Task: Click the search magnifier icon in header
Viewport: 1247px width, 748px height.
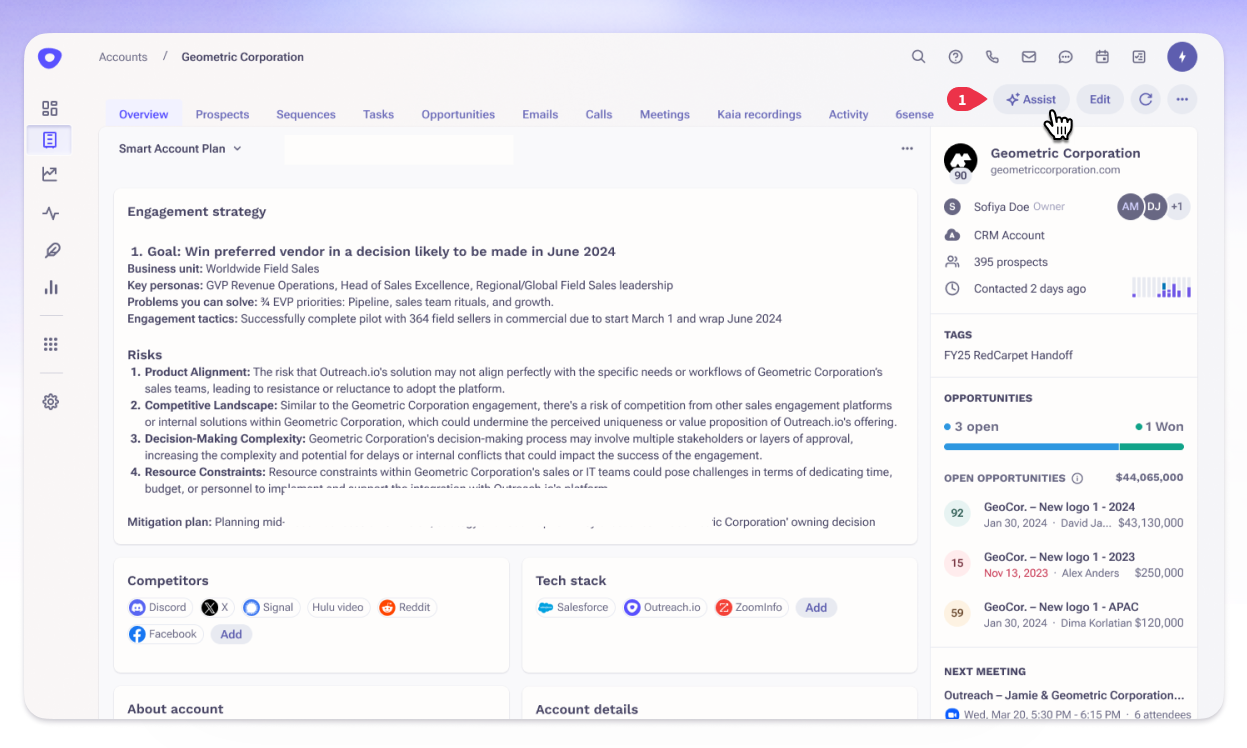Action: click(x=918, y=57)
